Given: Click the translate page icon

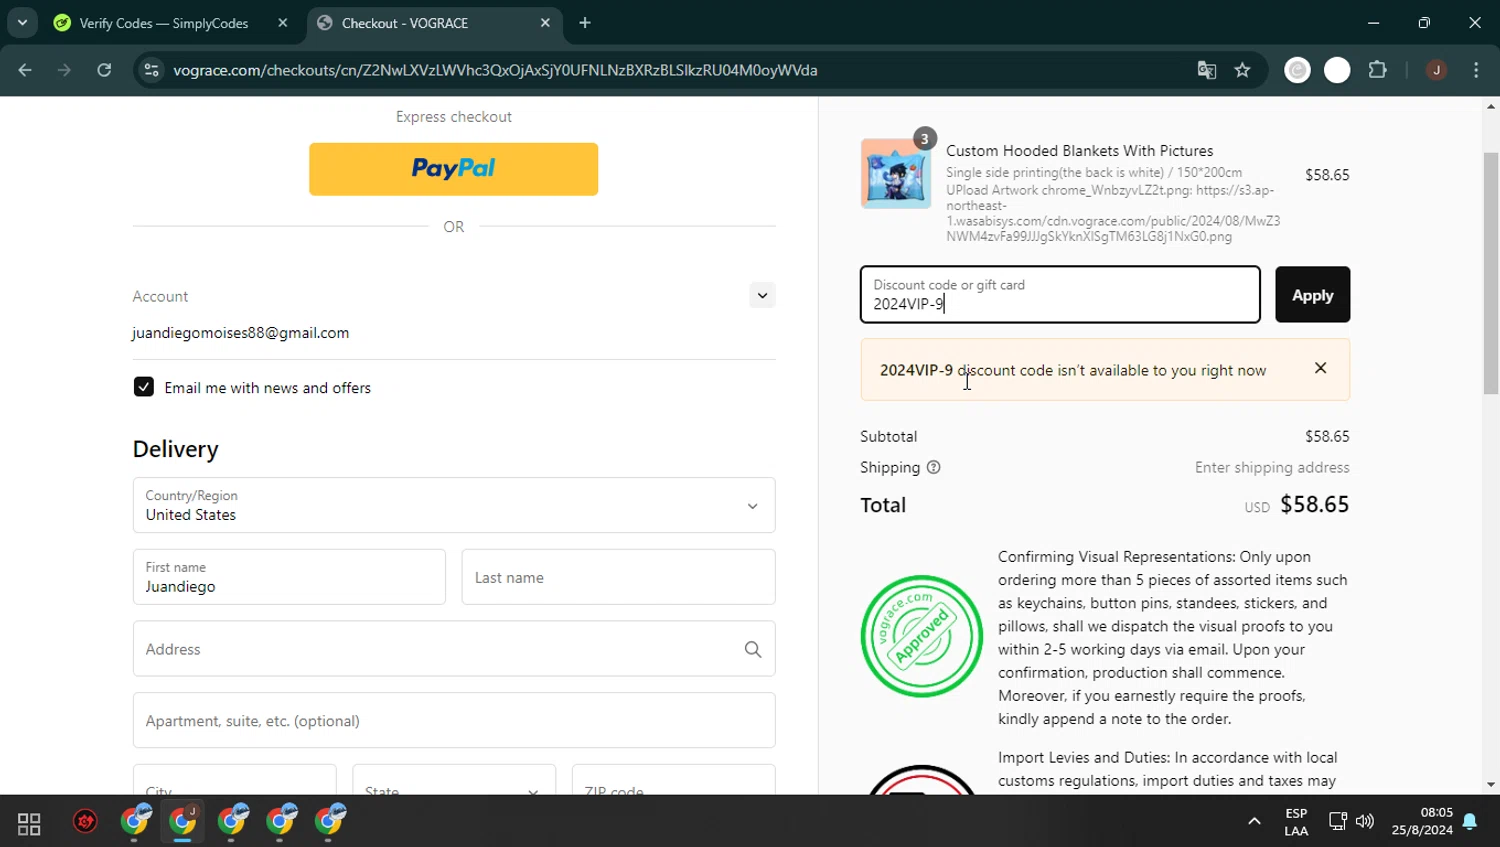Looking at the screenshot, I should point(1207,70).
